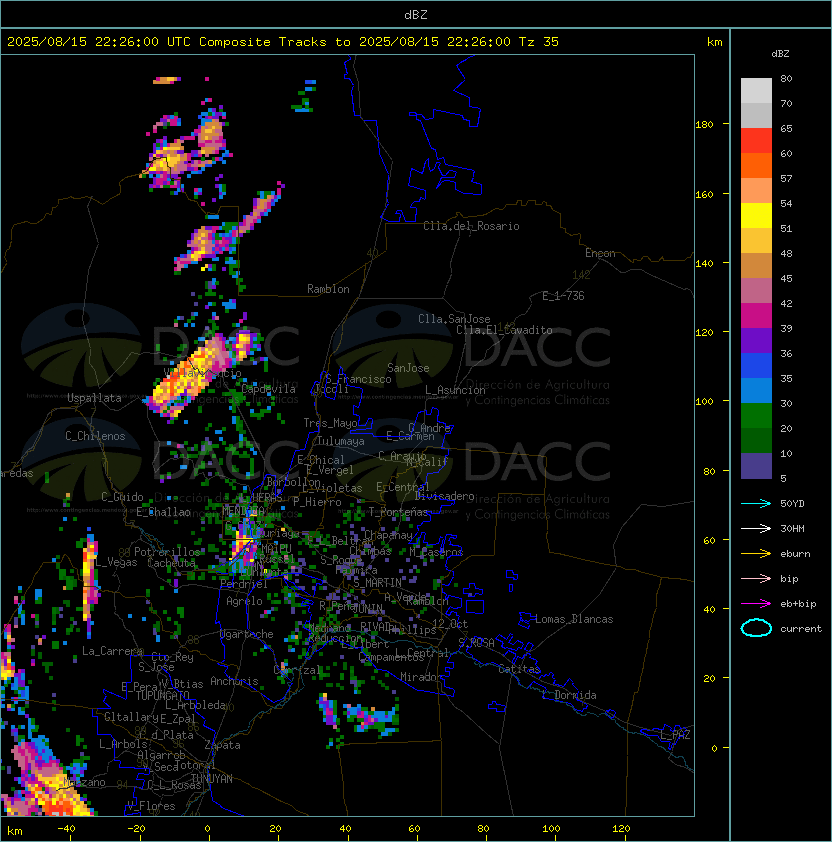The width and height of the screenshot is (832, 842).
Task: Click the 'Capdevila' map label
Action: [269, 389]
